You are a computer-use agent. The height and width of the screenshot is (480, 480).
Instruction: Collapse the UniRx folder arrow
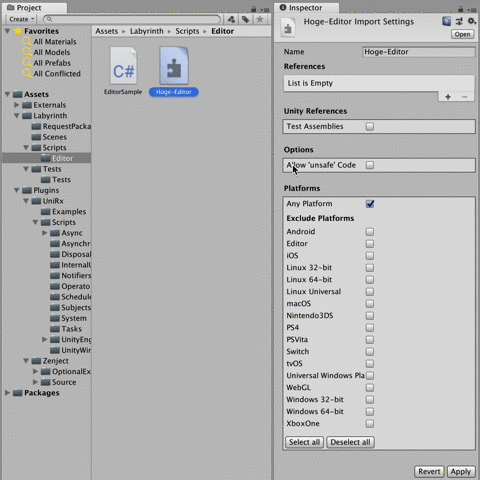click(26, 201)
